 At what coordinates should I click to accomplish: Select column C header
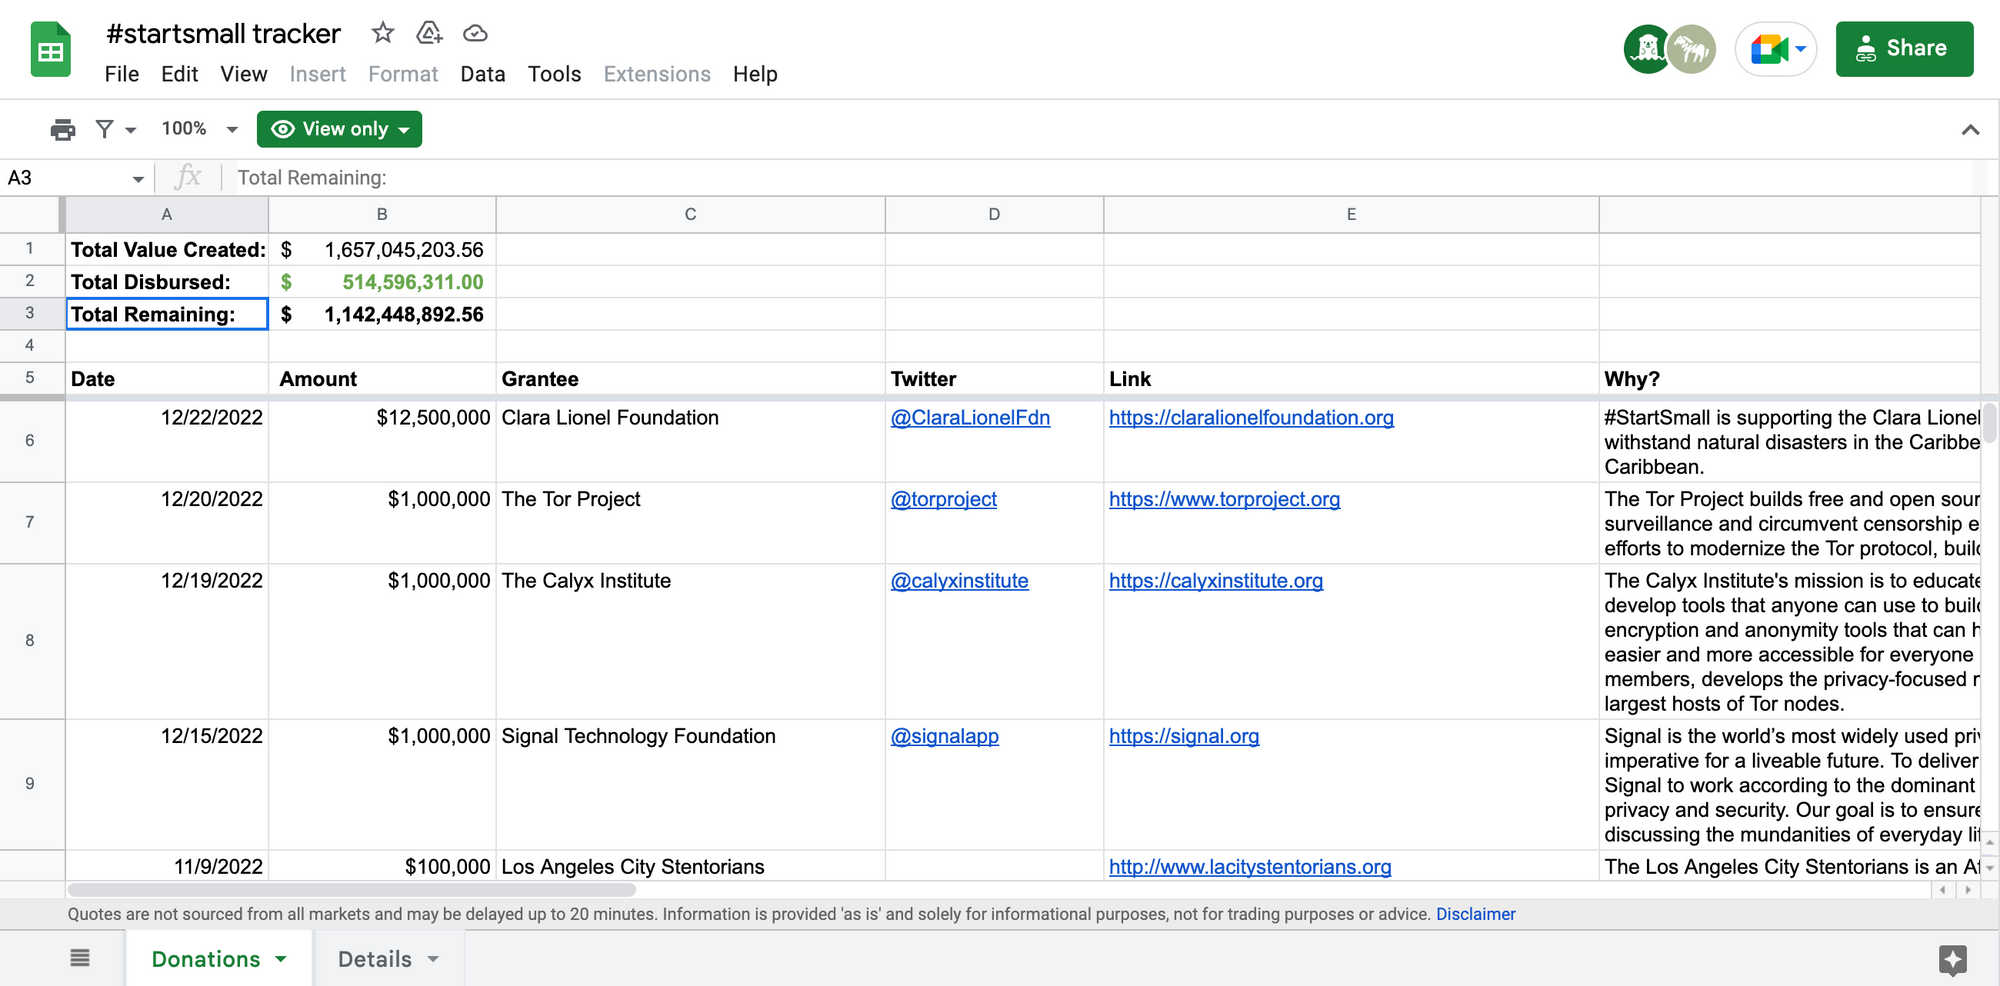(690, 214)
